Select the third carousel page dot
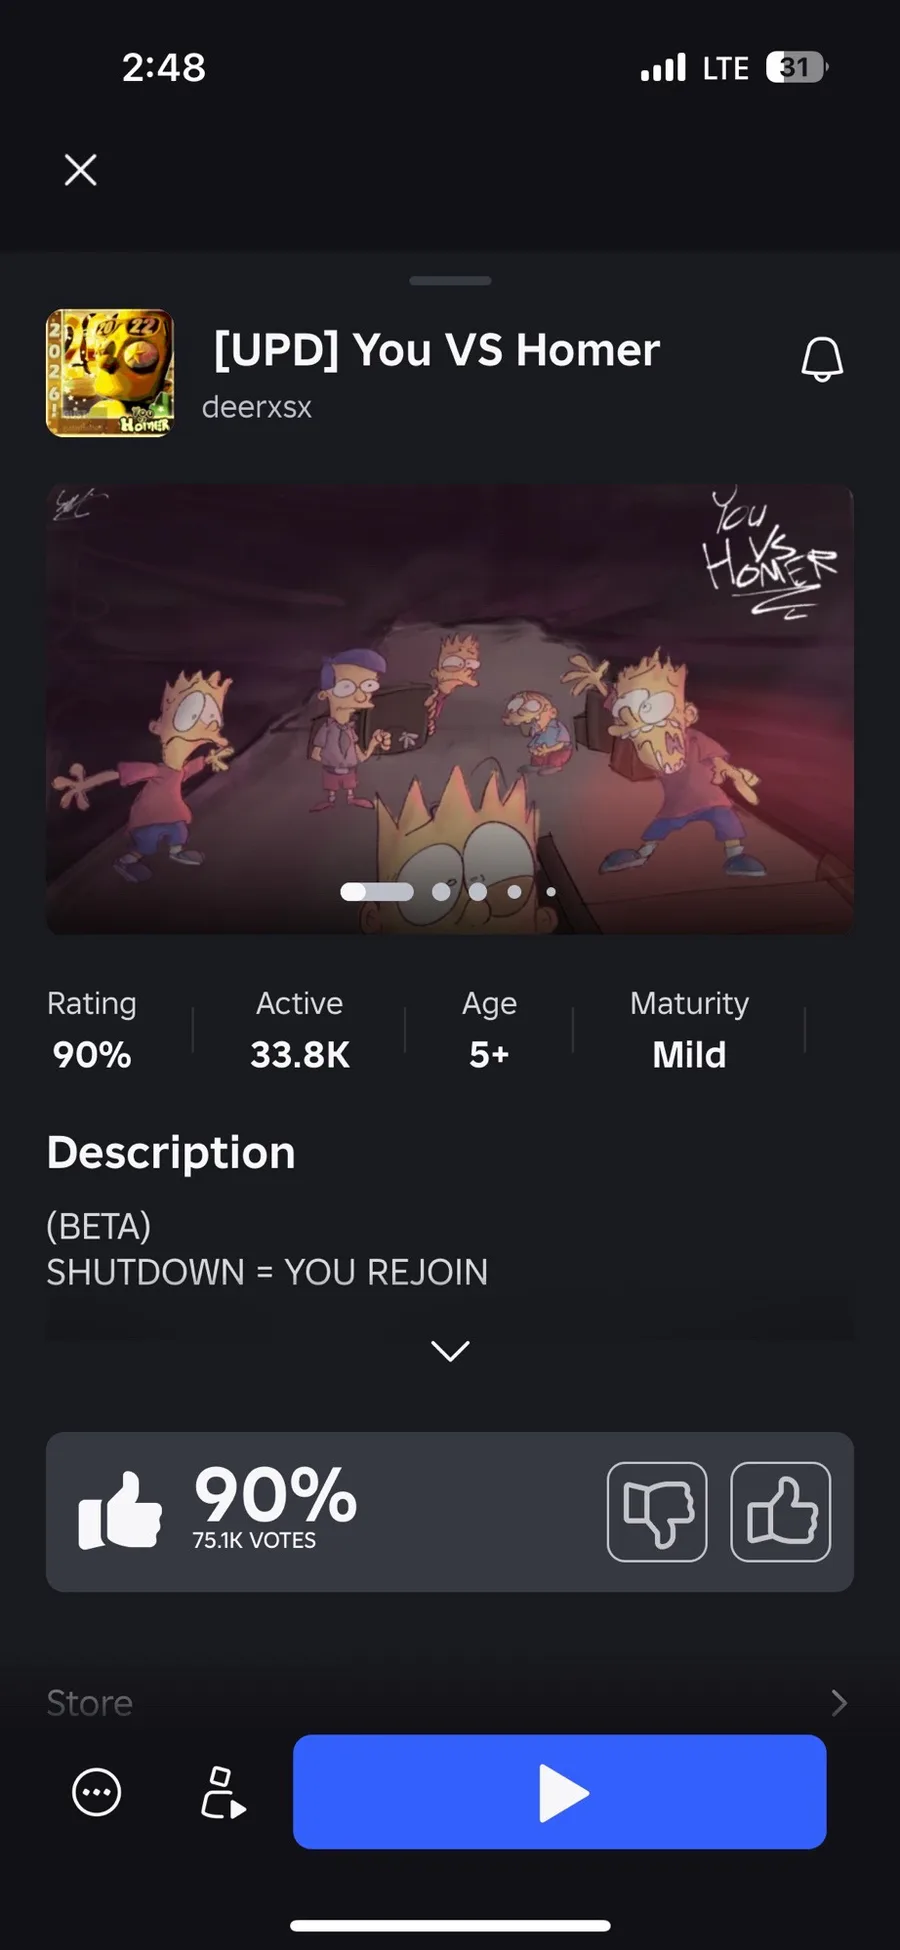 [x=478, y=891]
